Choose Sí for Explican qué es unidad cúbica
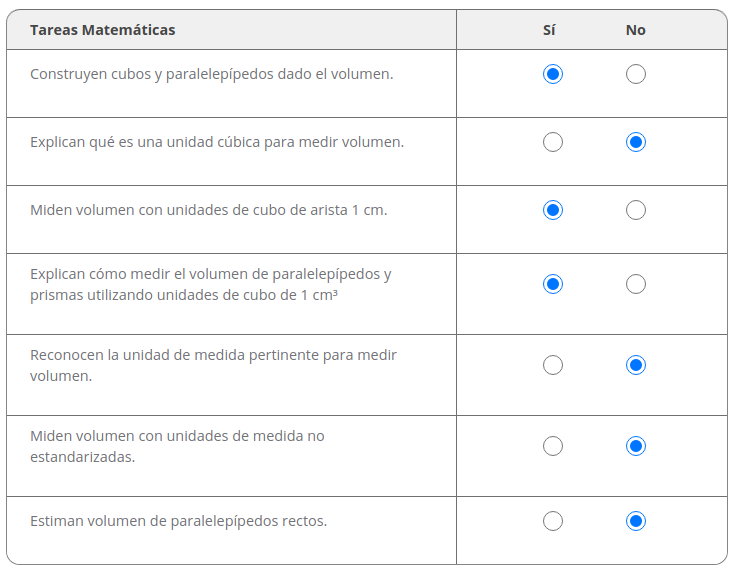This screenshot has height=572, width=734. [x=552, y=142]
